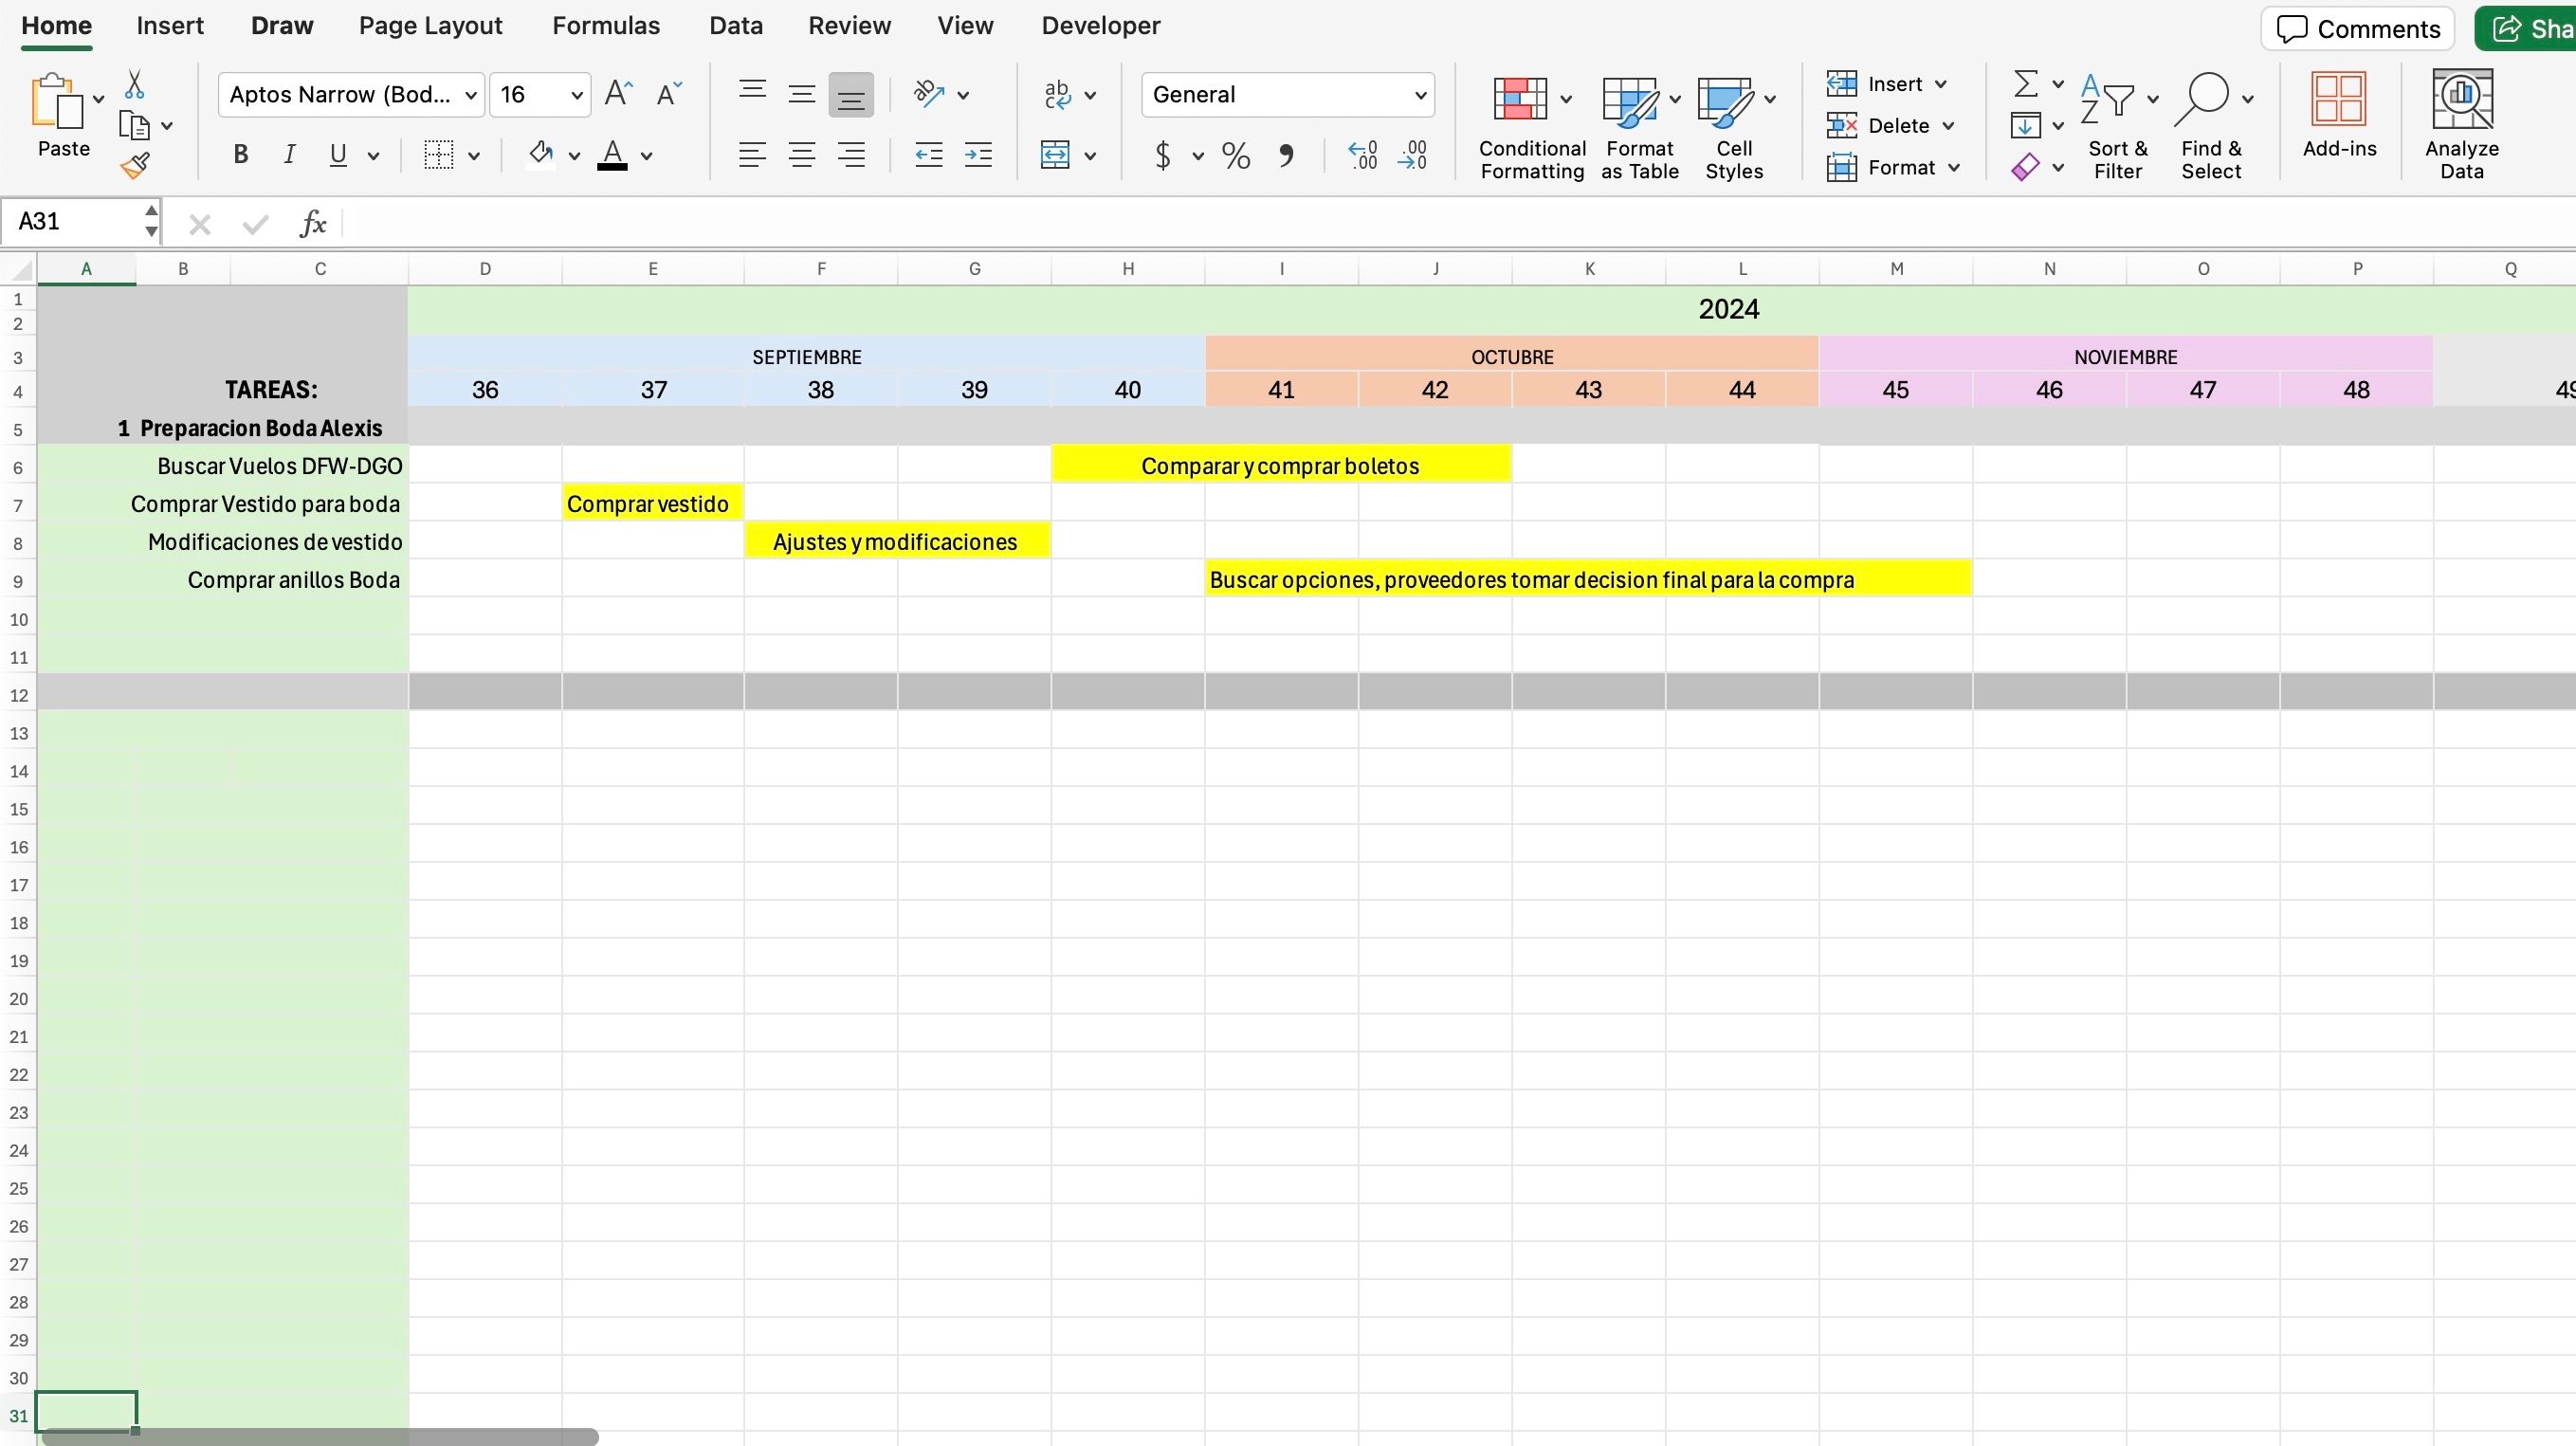Switch to the Insert tab

(x=170, y=26)
